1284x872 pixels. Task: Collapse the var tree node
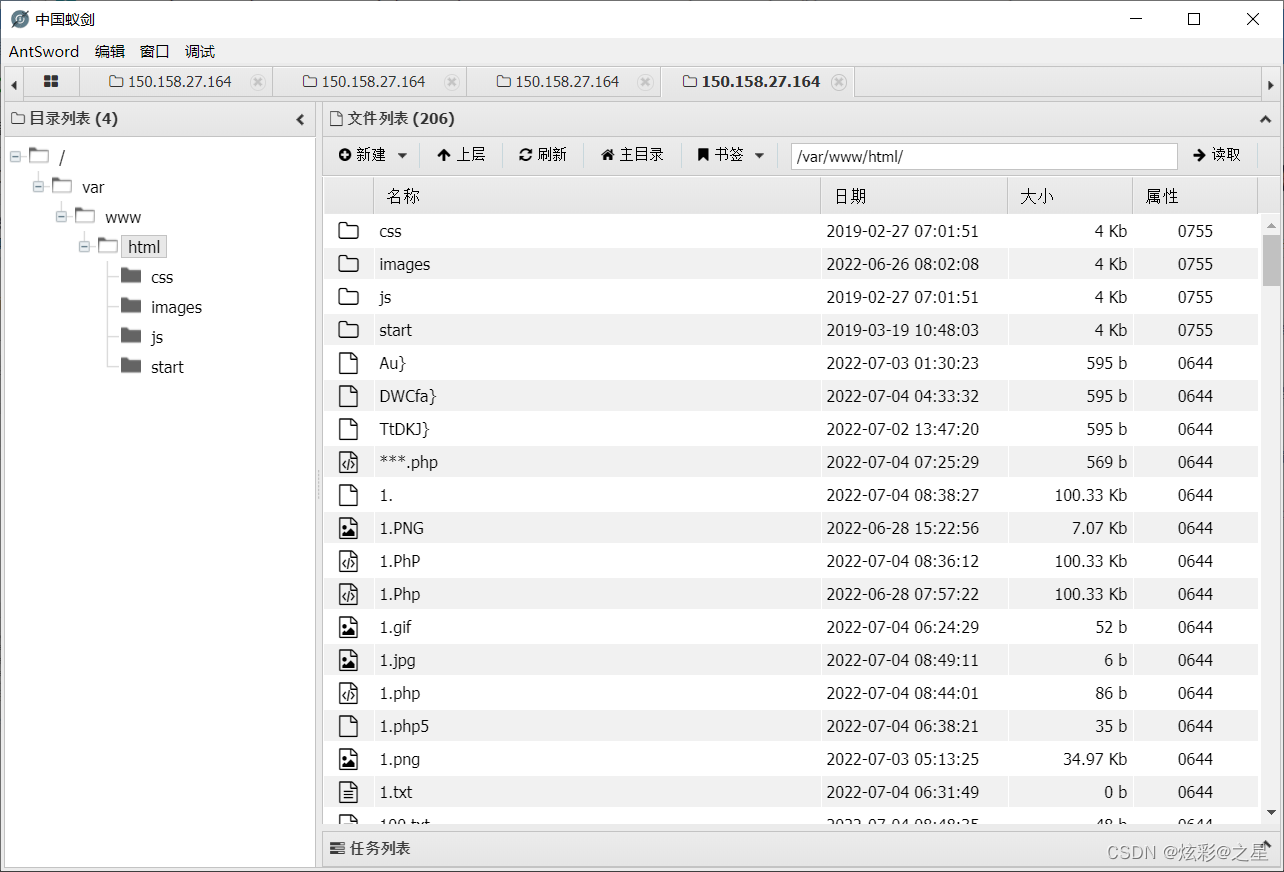(x=39, y=187)
